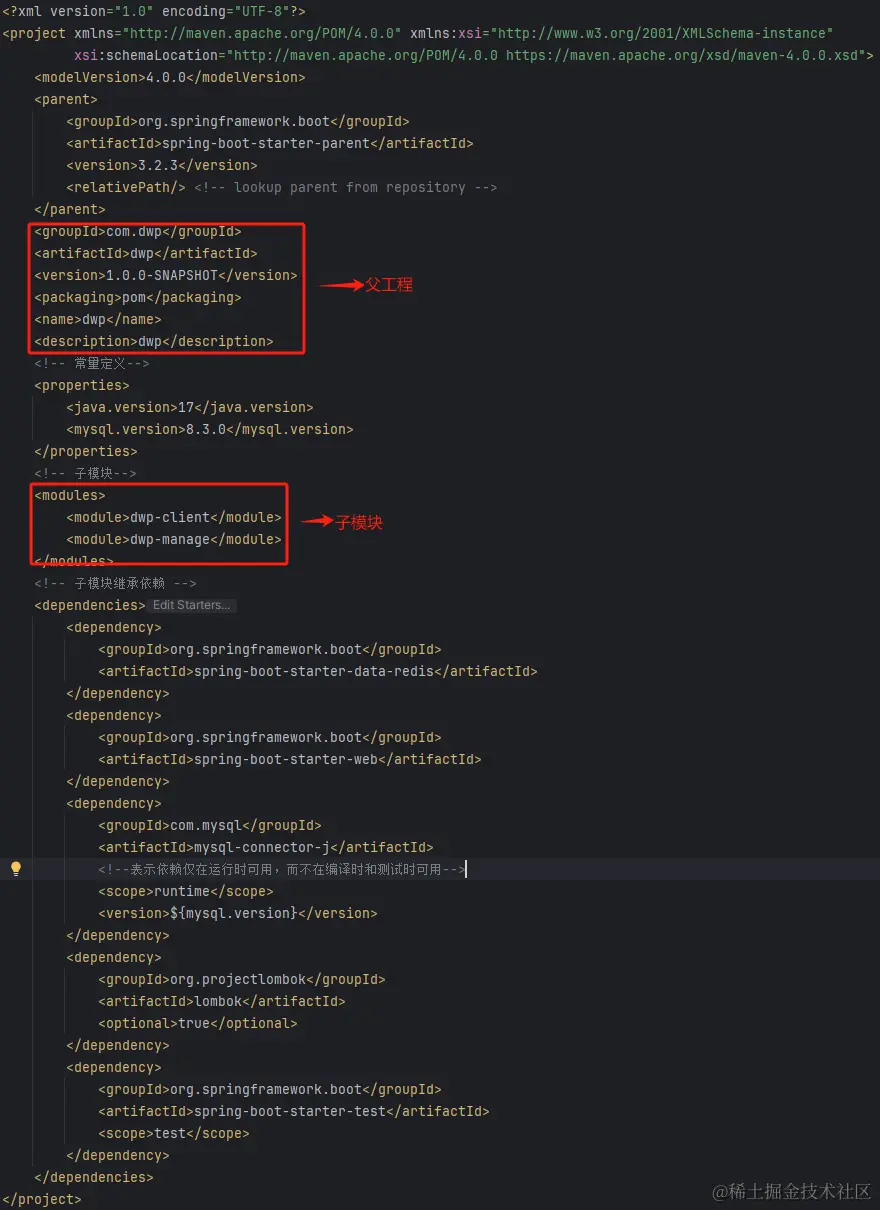This screenshot has width=880, height=1210.
Task: Click the name dwp line
Action: coord(98,319)
